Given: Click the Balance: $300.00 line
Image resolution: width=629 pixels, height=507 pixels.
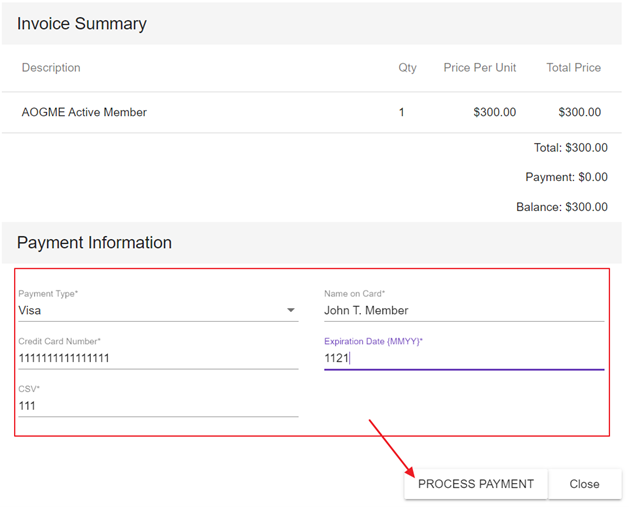Looking at the screenshot, I should tap(562, 207).
